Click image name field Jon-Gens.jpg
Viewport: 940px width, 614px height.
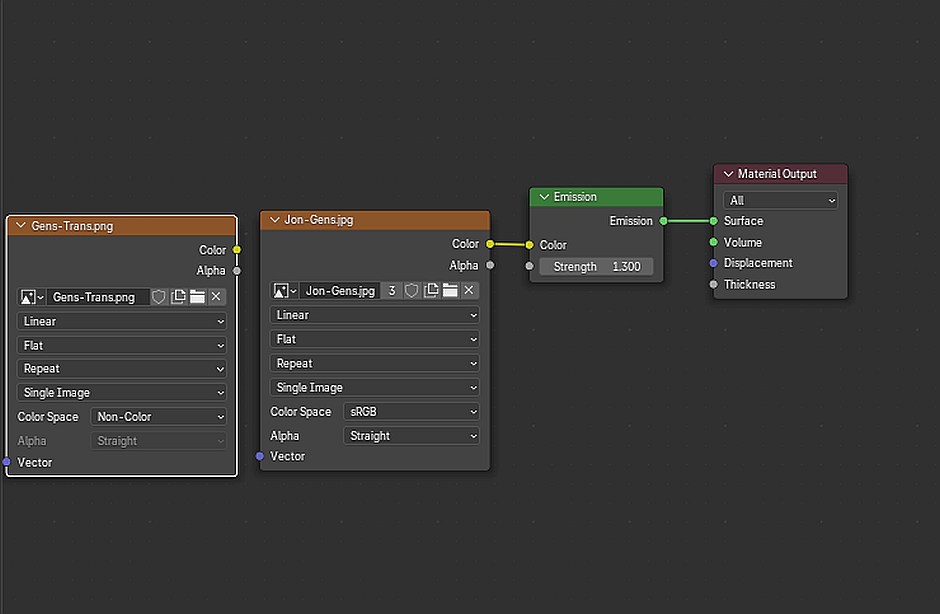click(x=340, y=291)
